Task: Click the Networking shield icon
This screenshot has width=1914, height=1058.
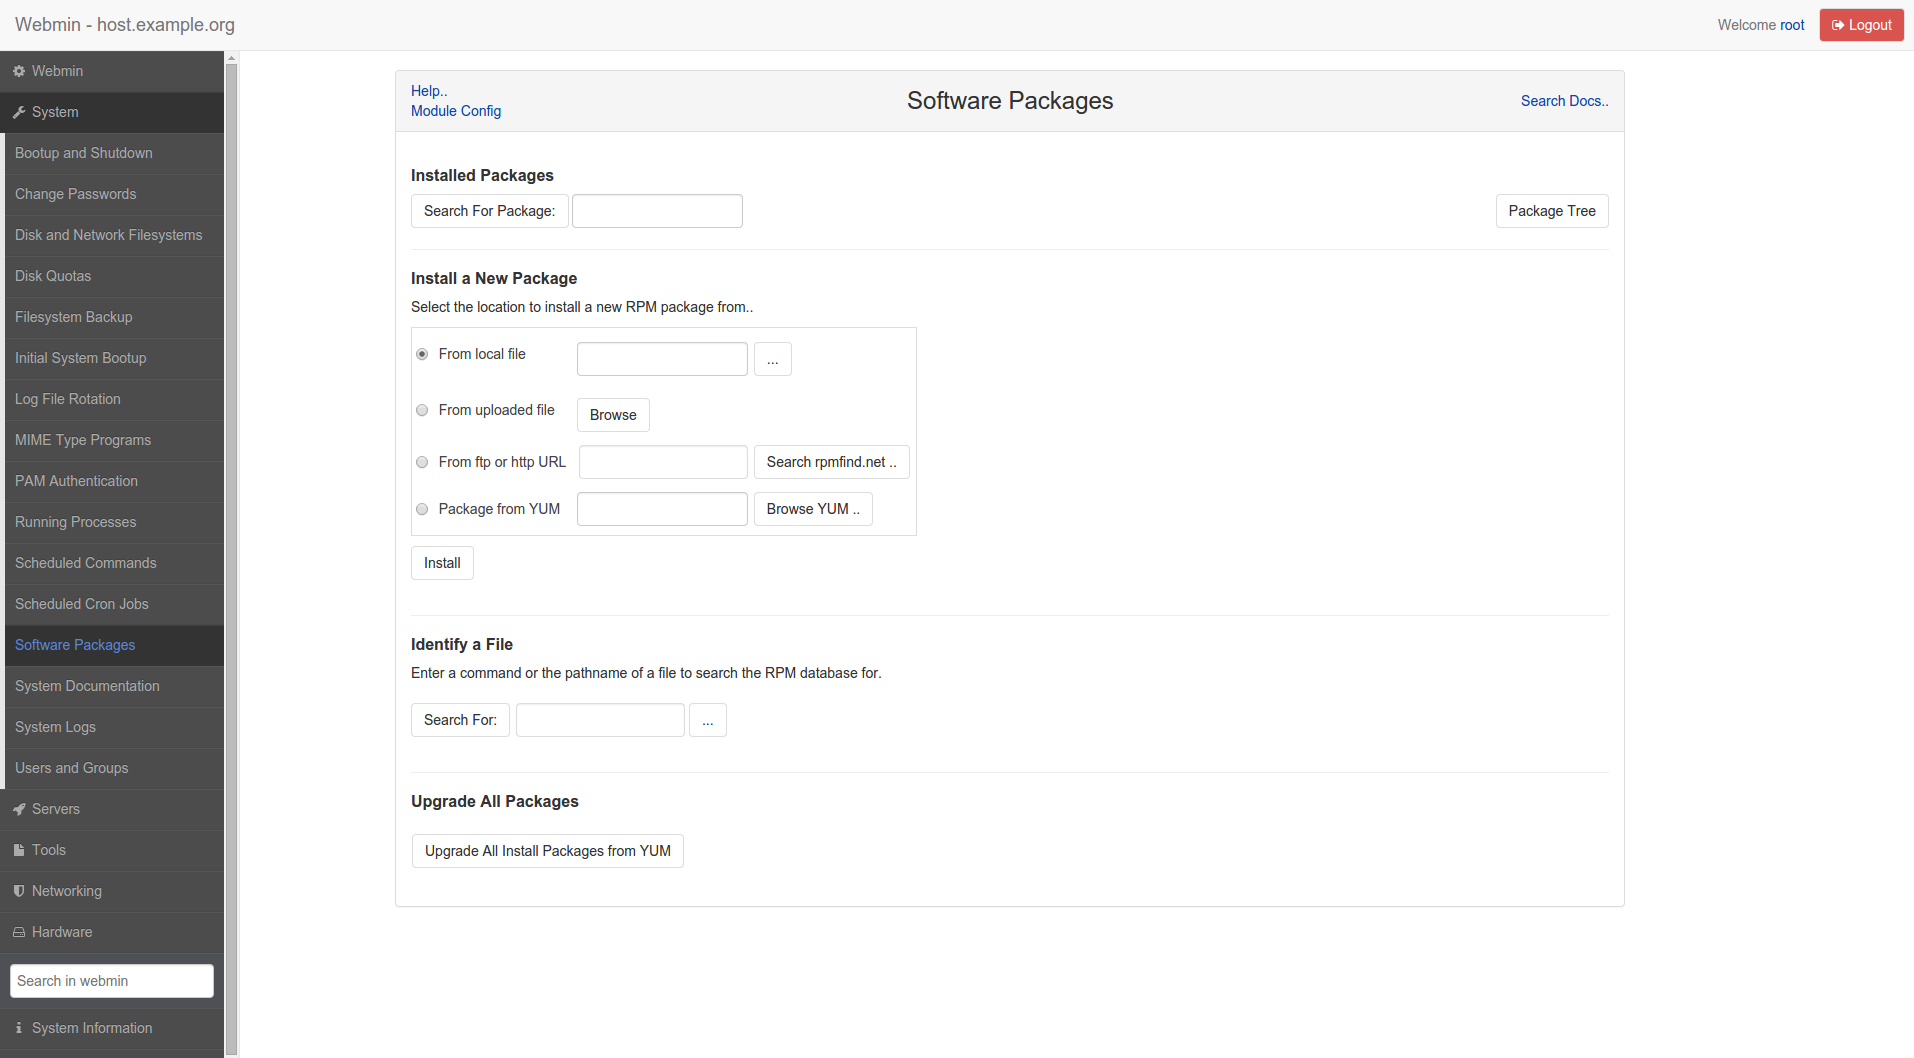Action: click(19, 891)
